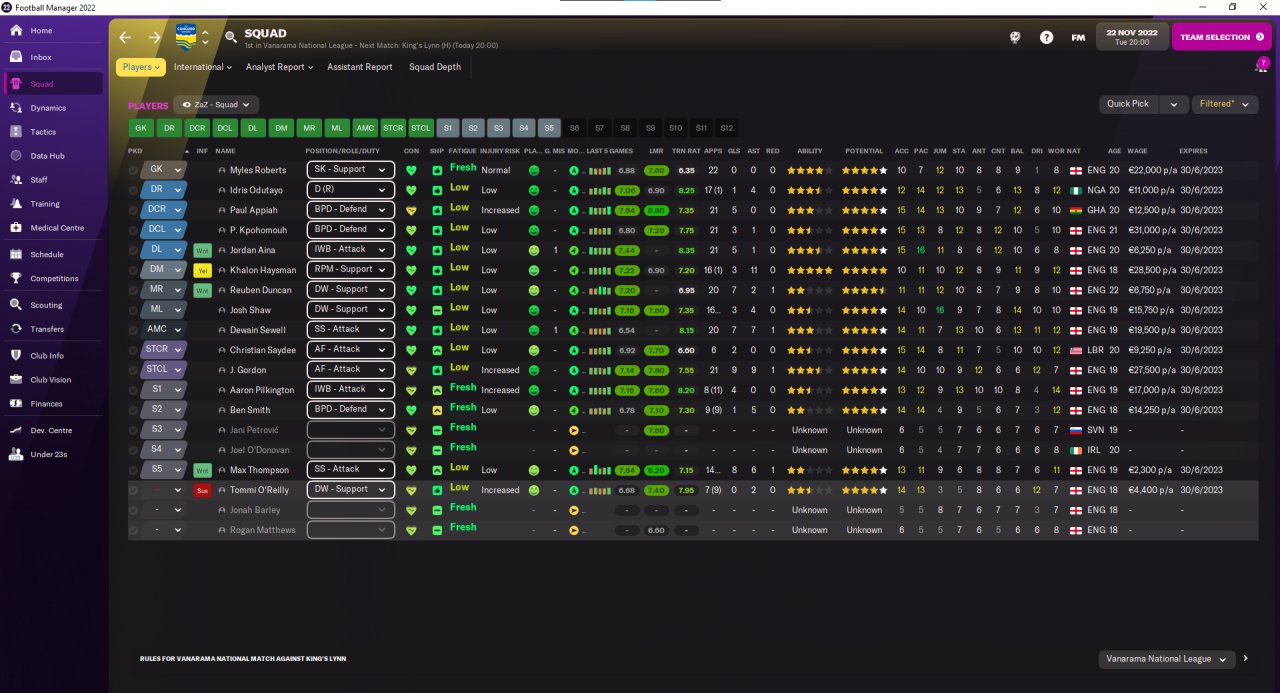Open the International menu
Viewport: 1280px width, 693px height.
[203, 67]
